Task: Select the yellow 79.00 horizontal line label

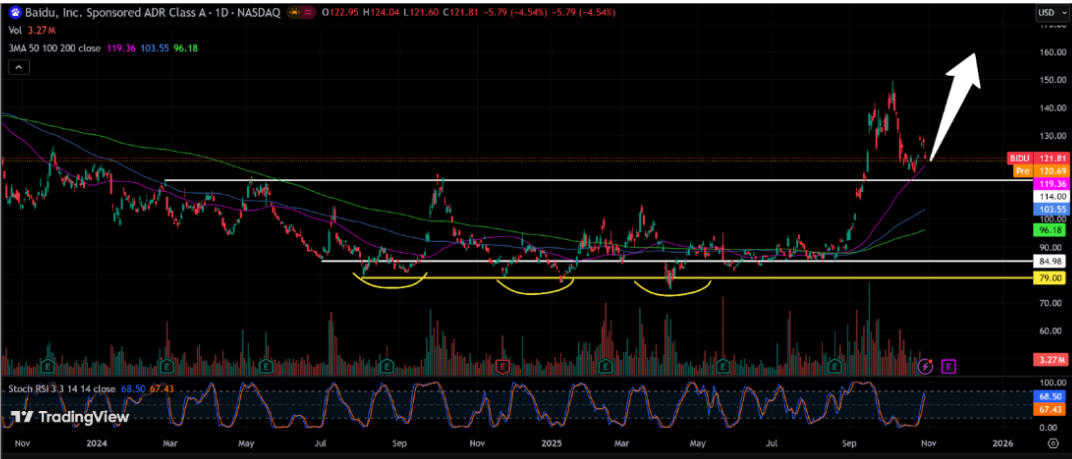Action: 1045,278
